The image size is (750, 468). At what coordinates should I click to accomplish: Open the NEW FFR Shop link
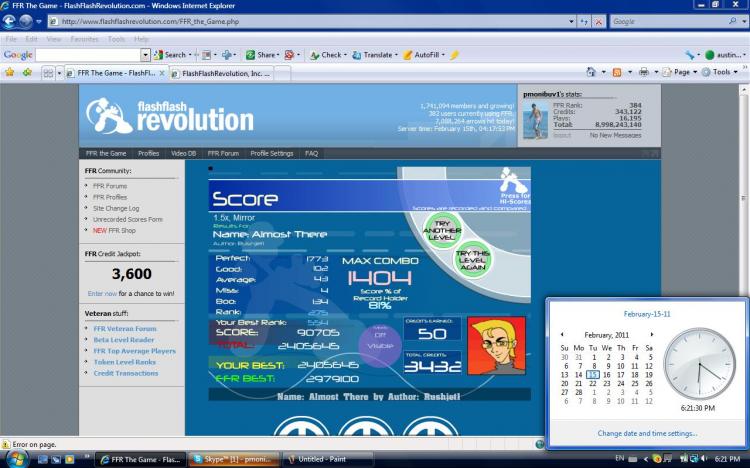114,231
